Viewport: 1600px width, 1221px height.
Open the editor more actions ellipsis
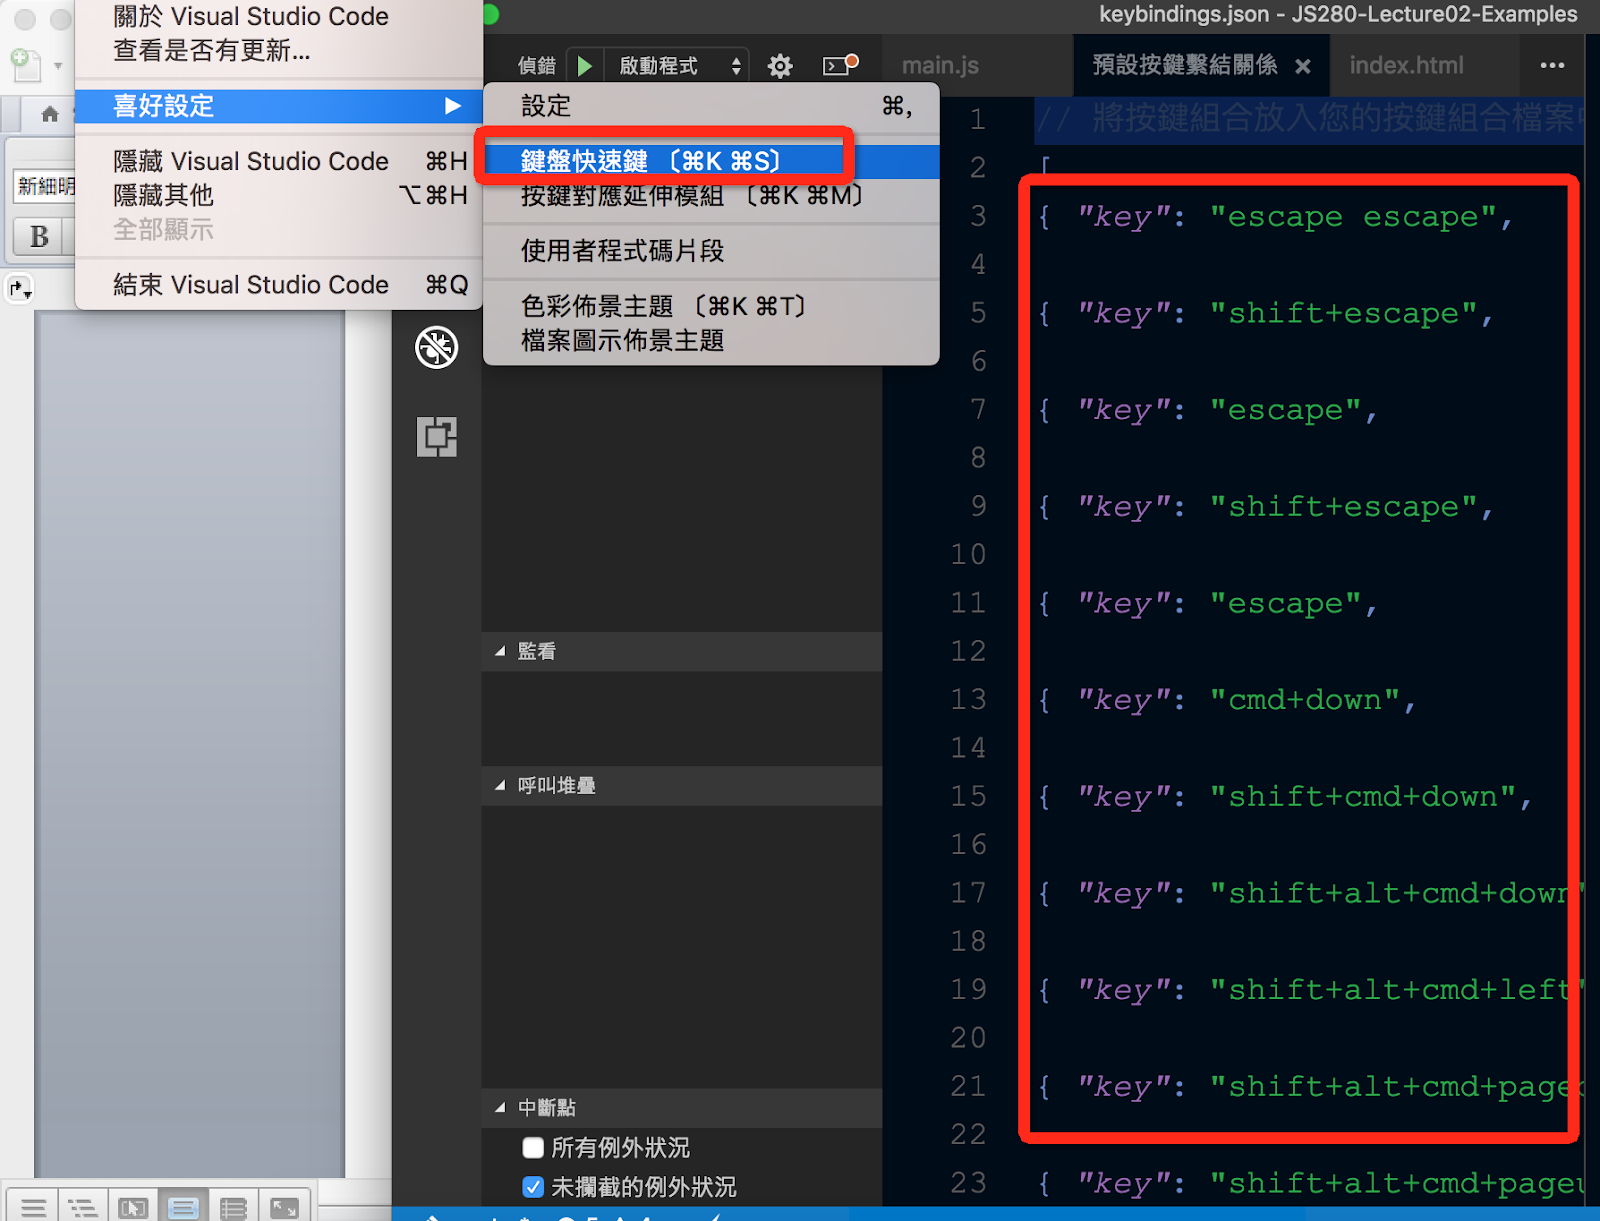click(1552, 65)
